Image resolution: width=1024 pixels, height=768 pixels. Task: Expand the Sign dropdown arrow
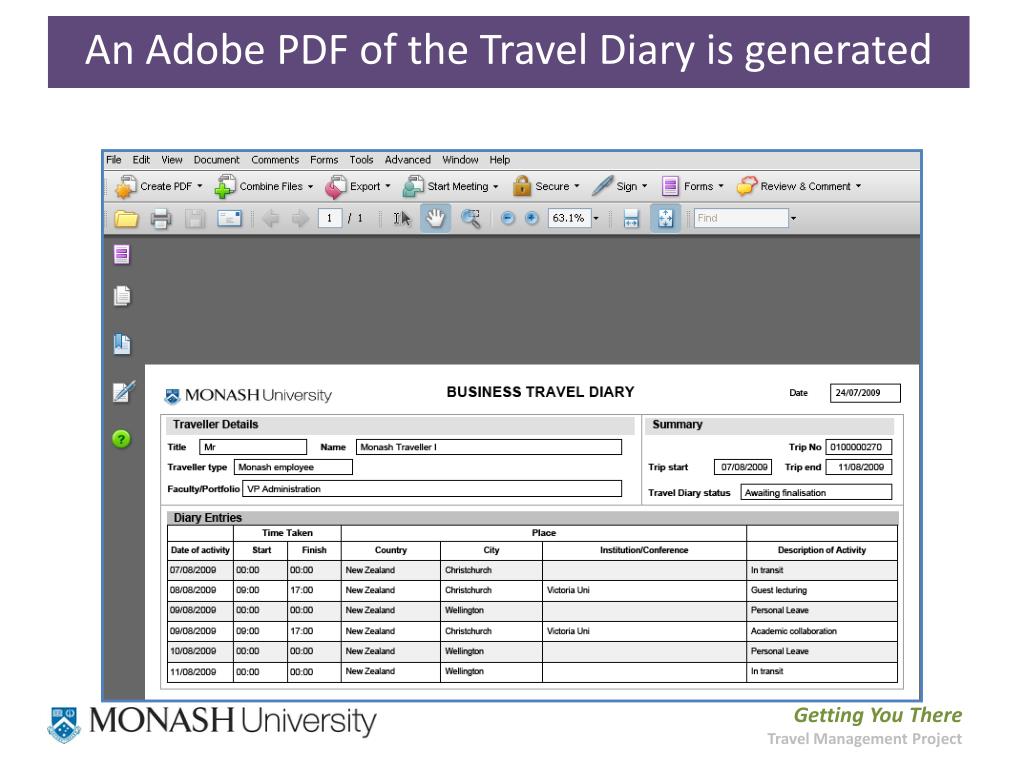645,187
